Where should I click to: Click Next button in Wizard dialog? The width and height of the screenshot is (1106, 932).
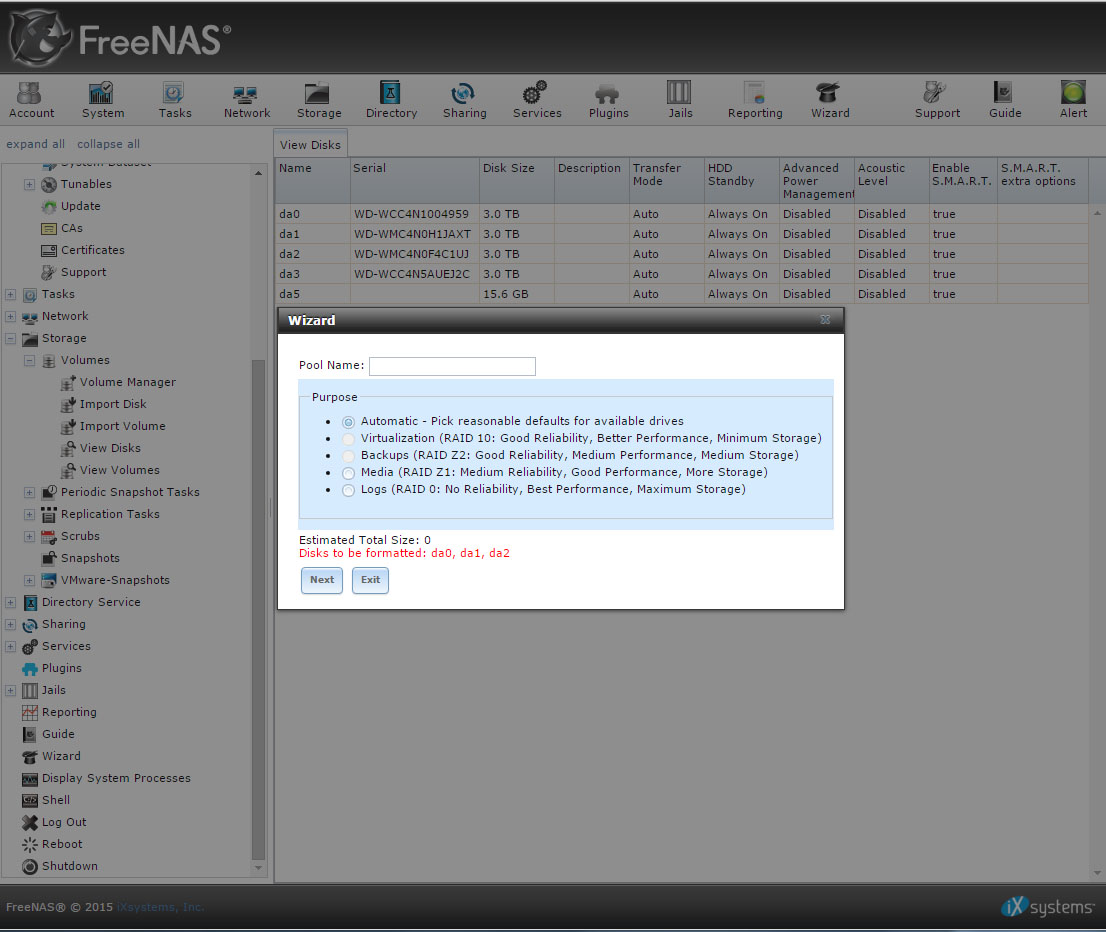[322, 580]
